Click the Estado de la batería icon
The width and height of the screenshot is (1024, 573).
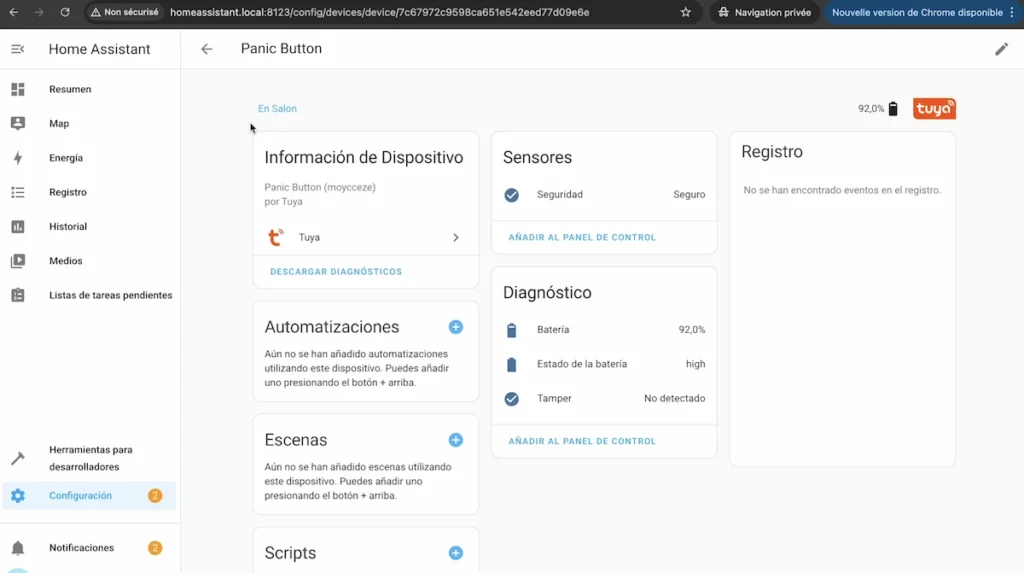[x=511, y=364]
